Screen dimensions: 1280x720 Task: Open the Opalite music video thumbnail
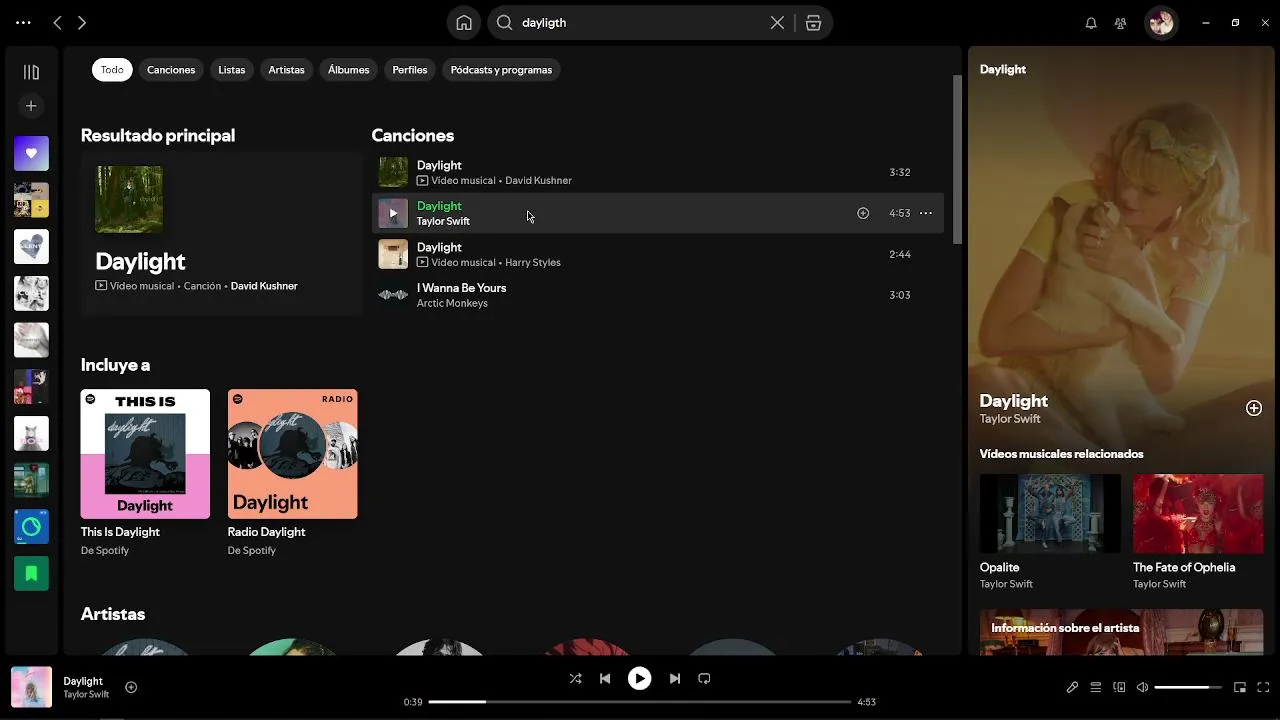tap(1050, 513)
